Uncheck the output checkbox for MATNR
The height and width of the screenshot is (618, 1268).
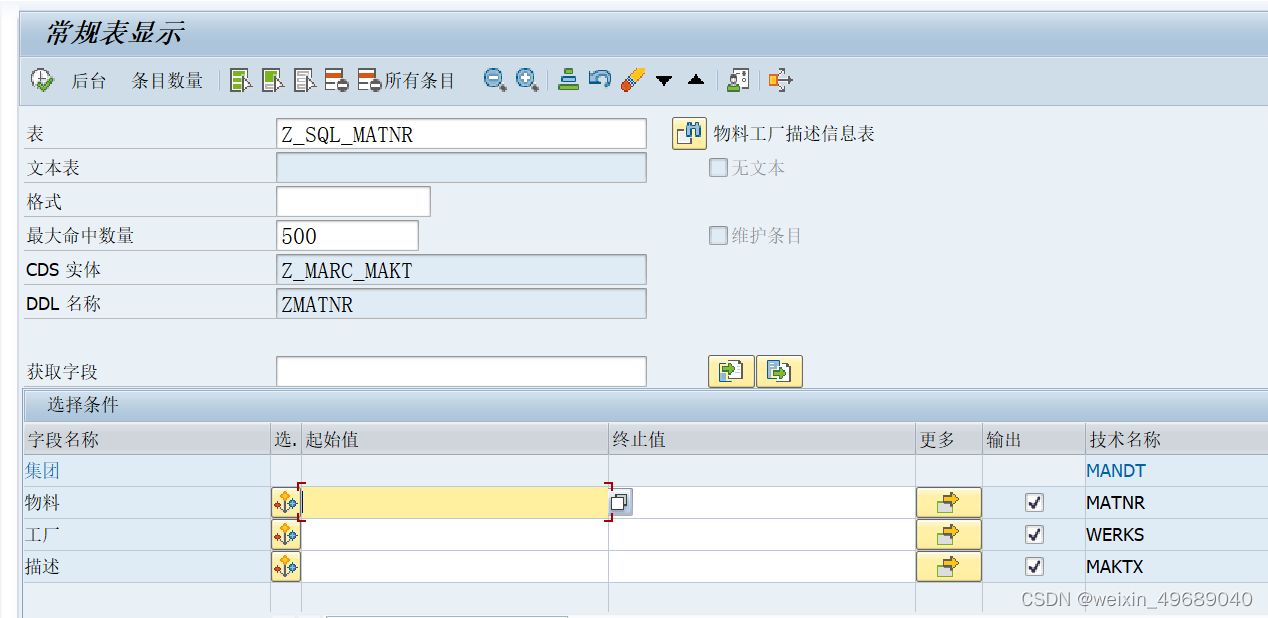pyautogui.click(x=1034, y=502)
